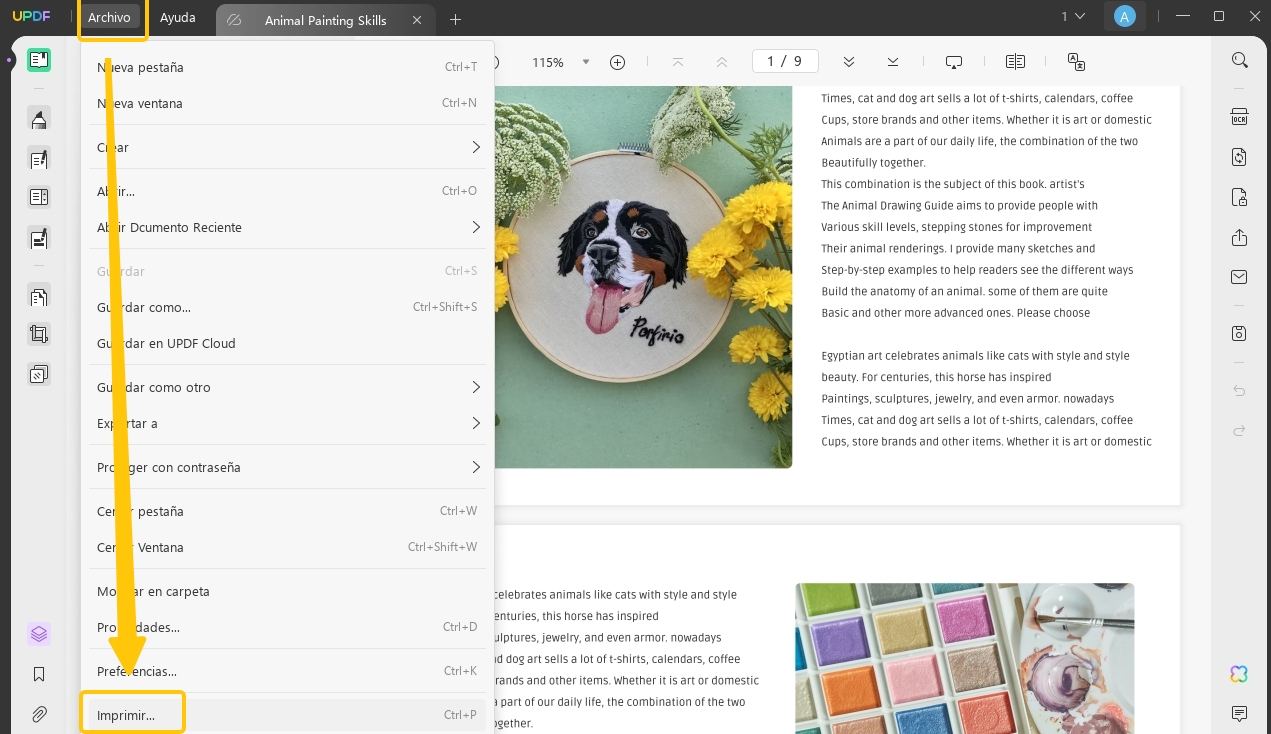The width and height of the screenshot is (1271, 734).
Task: Choose Guardar como... menu entry
Action: pyautogui.click(x=287, y=307)
